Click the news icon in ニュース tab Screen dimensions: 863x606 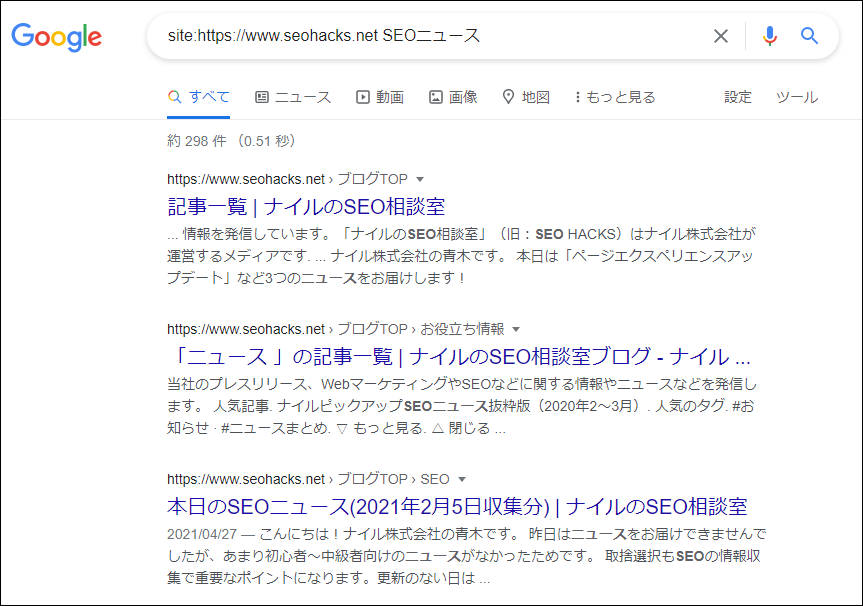[261, 97]
